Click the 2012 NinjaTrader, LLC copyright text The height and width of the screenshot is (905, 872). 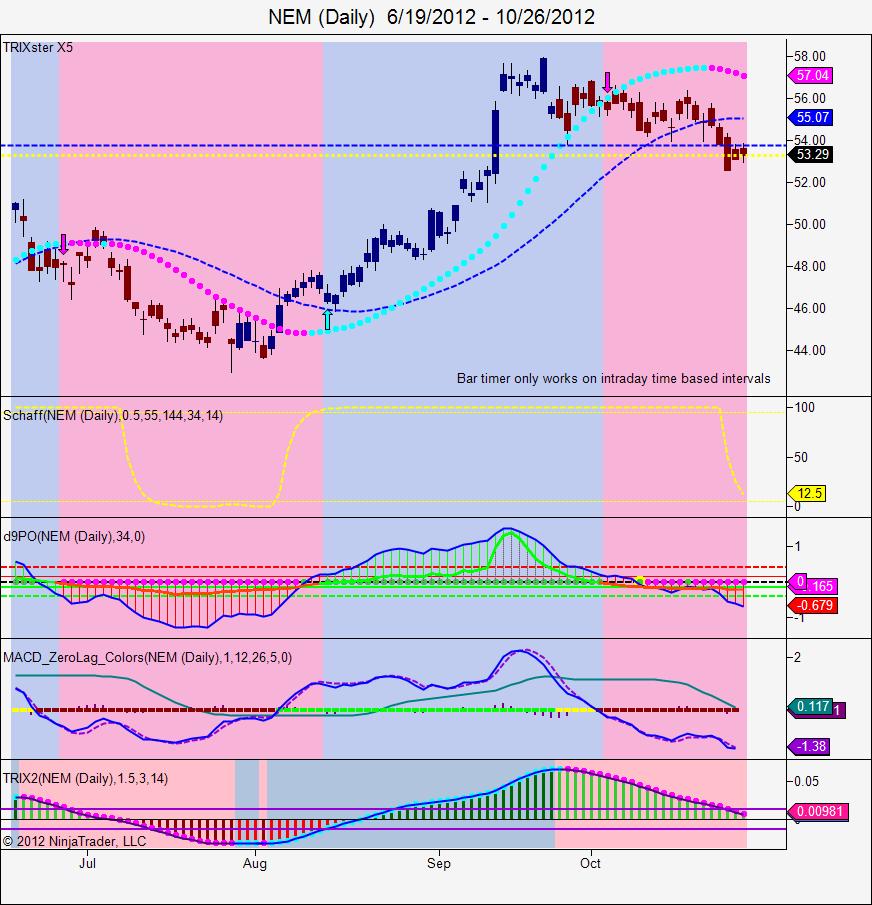(74, 842)
